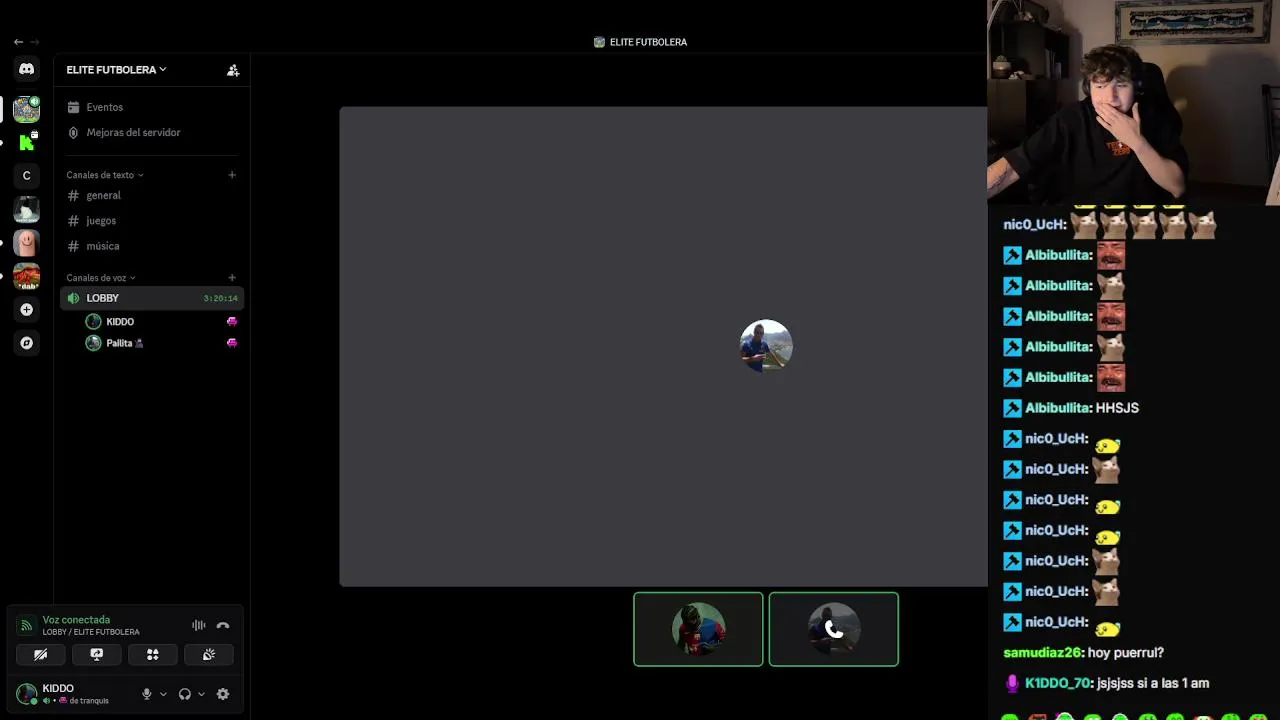Share your screen
The width and height of the screenshot is (1280, 720).
(x=97, y=654)
